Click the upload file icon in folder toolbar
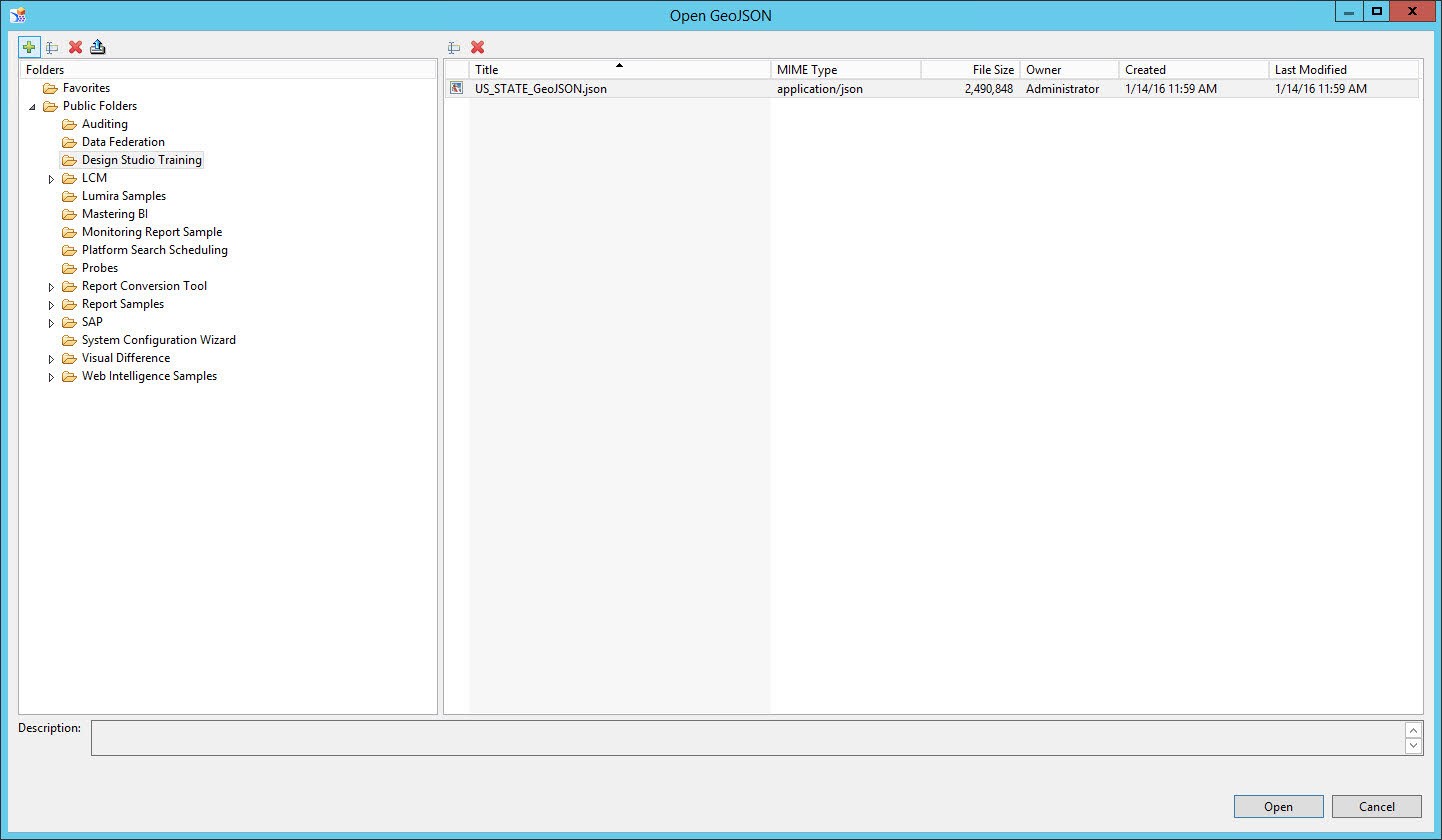1442x840 pixels. coord(97,47)
